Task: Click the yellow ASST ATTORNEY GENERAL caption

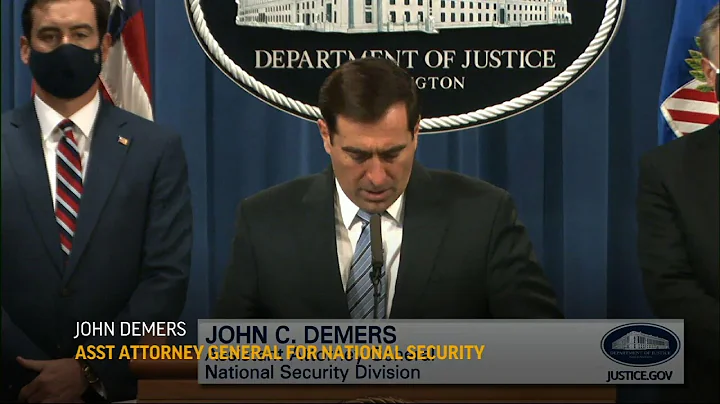Action: pyautogui.click(x=280, y=353)
